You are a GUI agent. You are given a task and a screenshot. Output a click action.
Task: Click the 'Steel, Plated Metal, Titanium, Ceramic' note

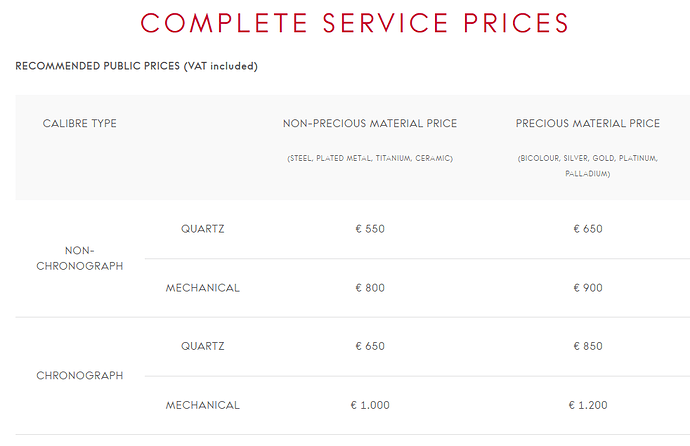[x=370, y=158]
